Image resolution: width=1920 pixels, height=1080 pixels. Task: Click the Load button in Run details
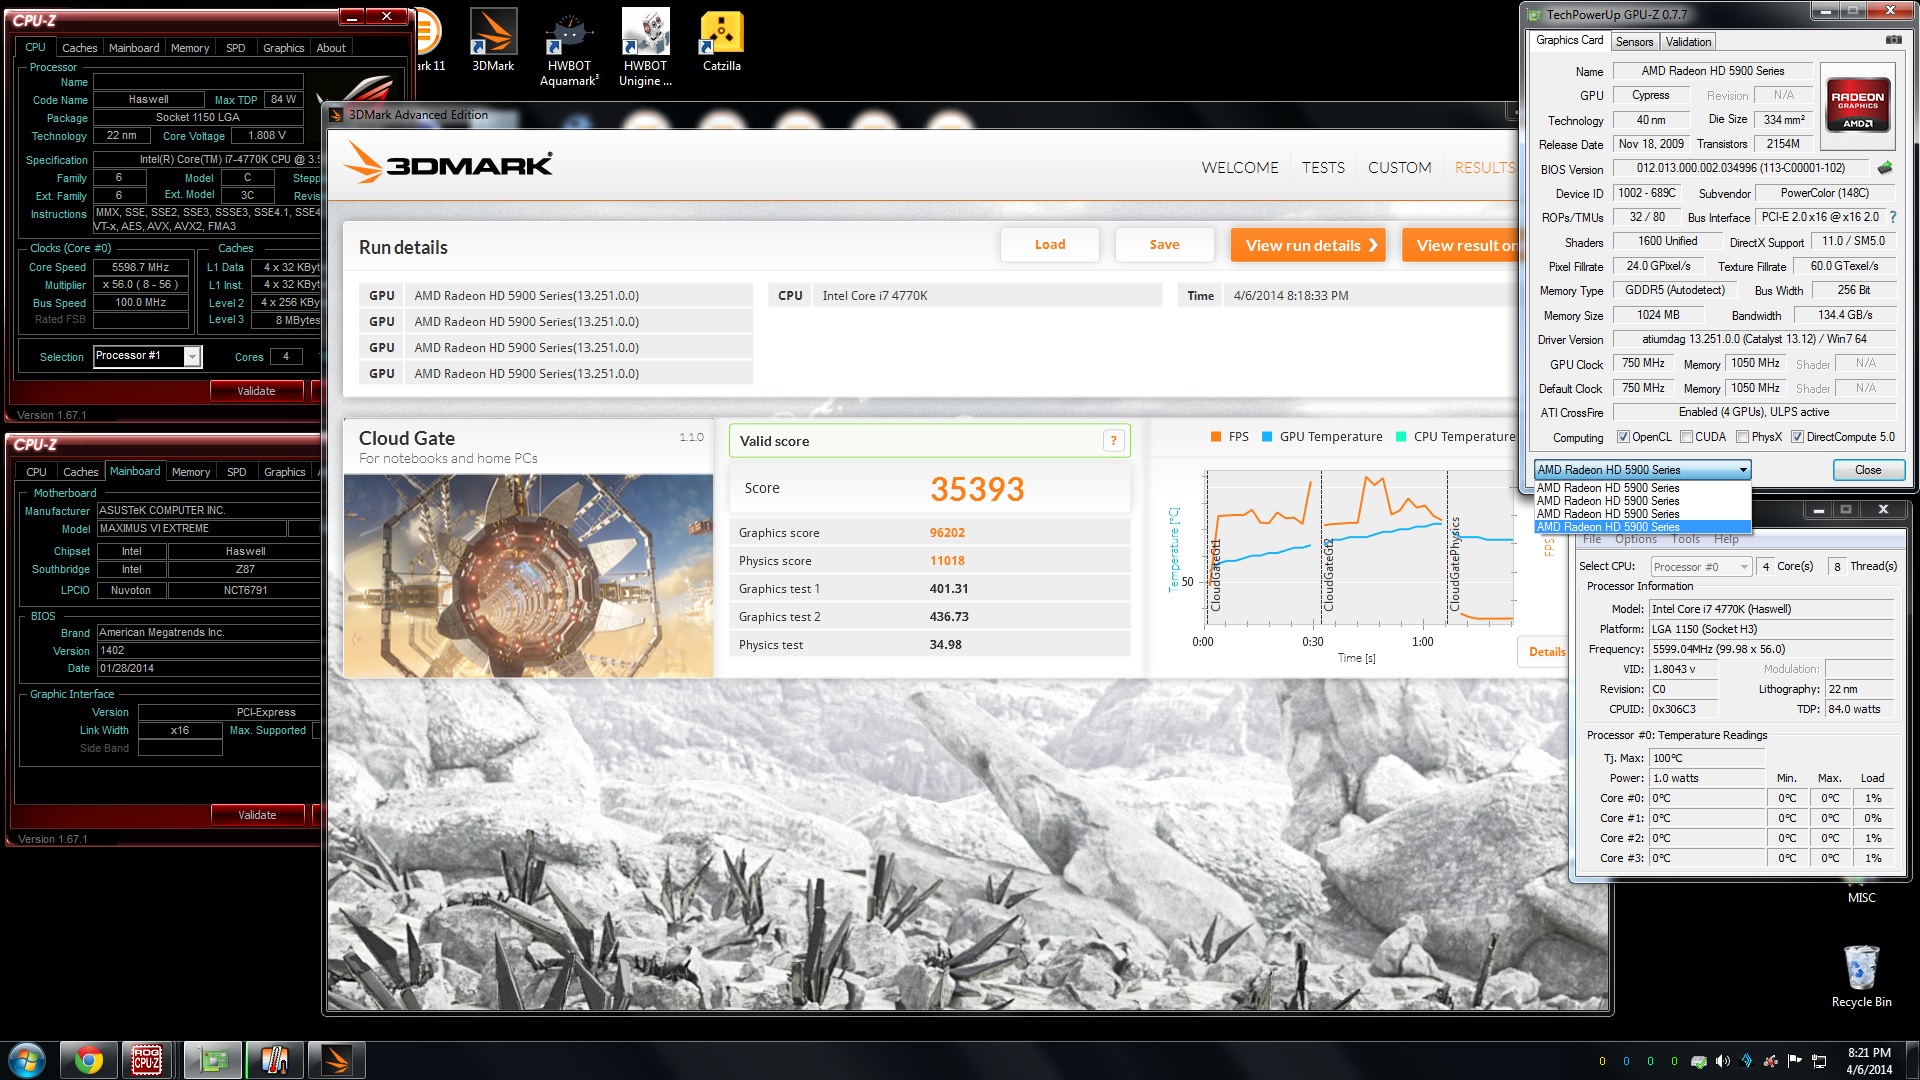pos(1050,245)
